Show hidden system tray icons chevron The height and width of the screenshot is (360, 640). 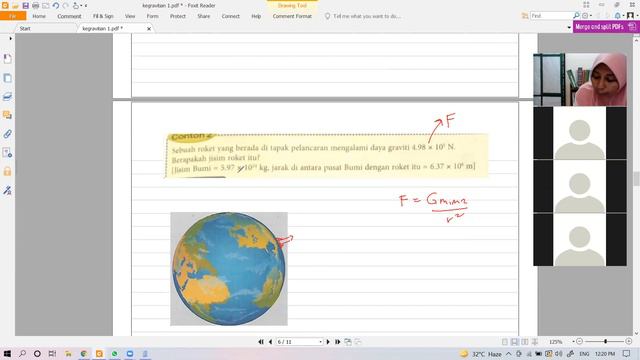click(509, 354)
